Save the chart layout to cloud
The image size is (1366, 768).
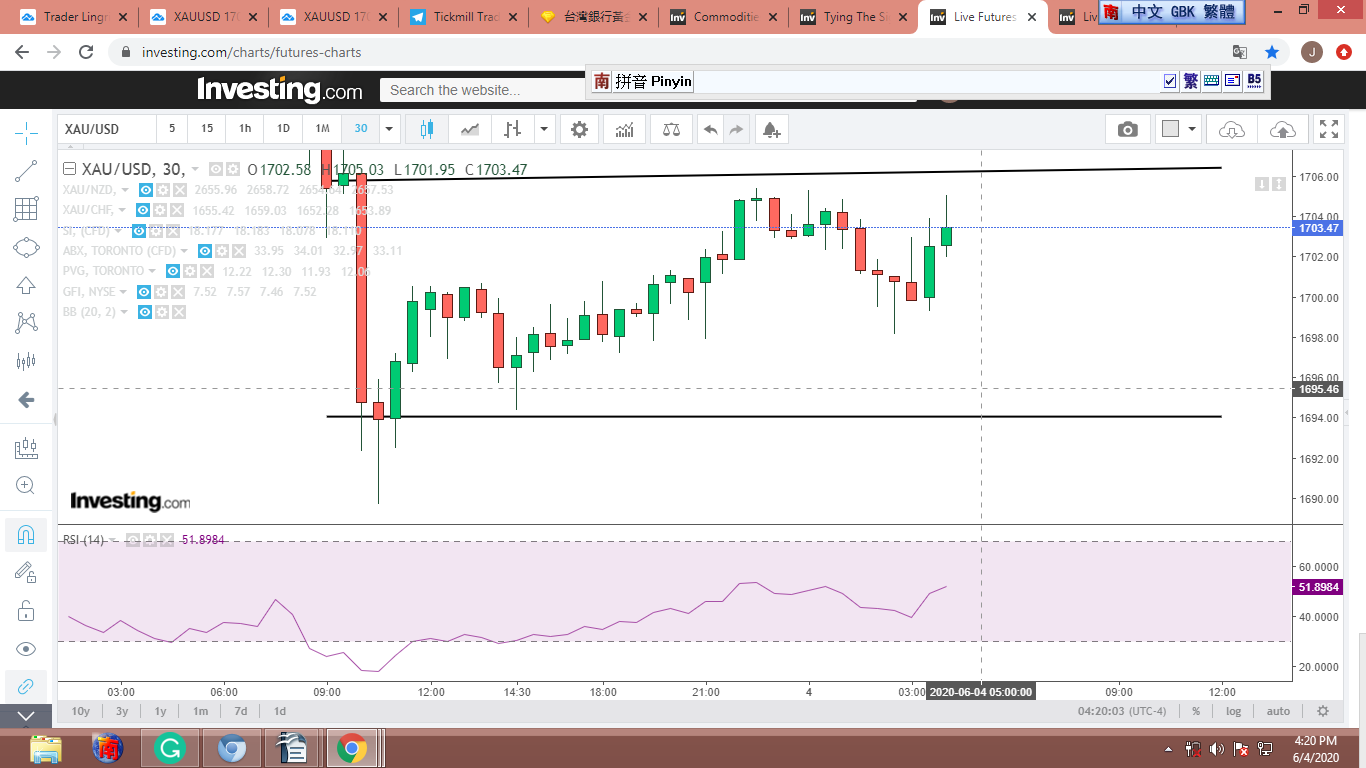pyautogui.click(x=1282, y=129)
